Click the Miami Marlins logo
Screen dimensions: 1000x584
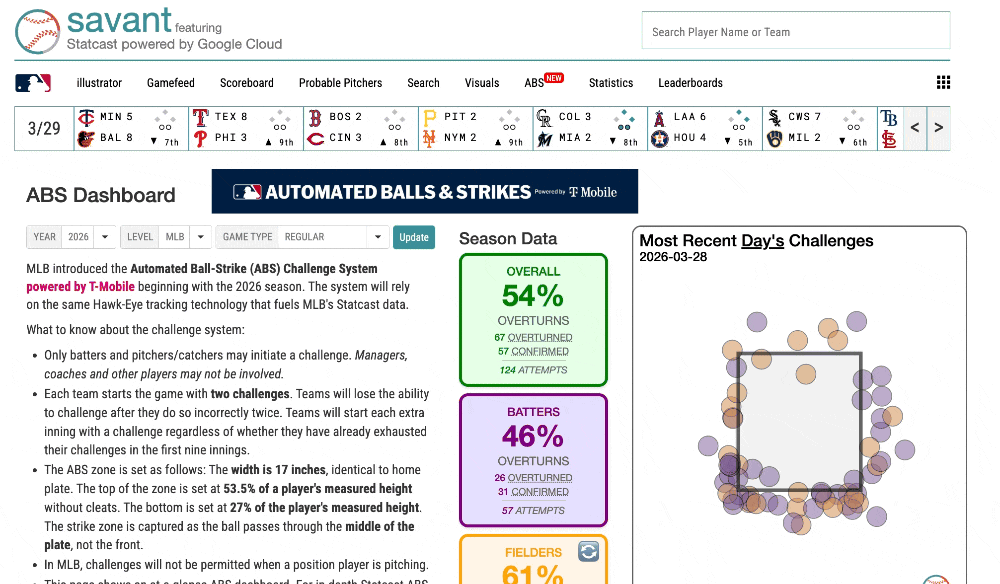tap(544, 138)
